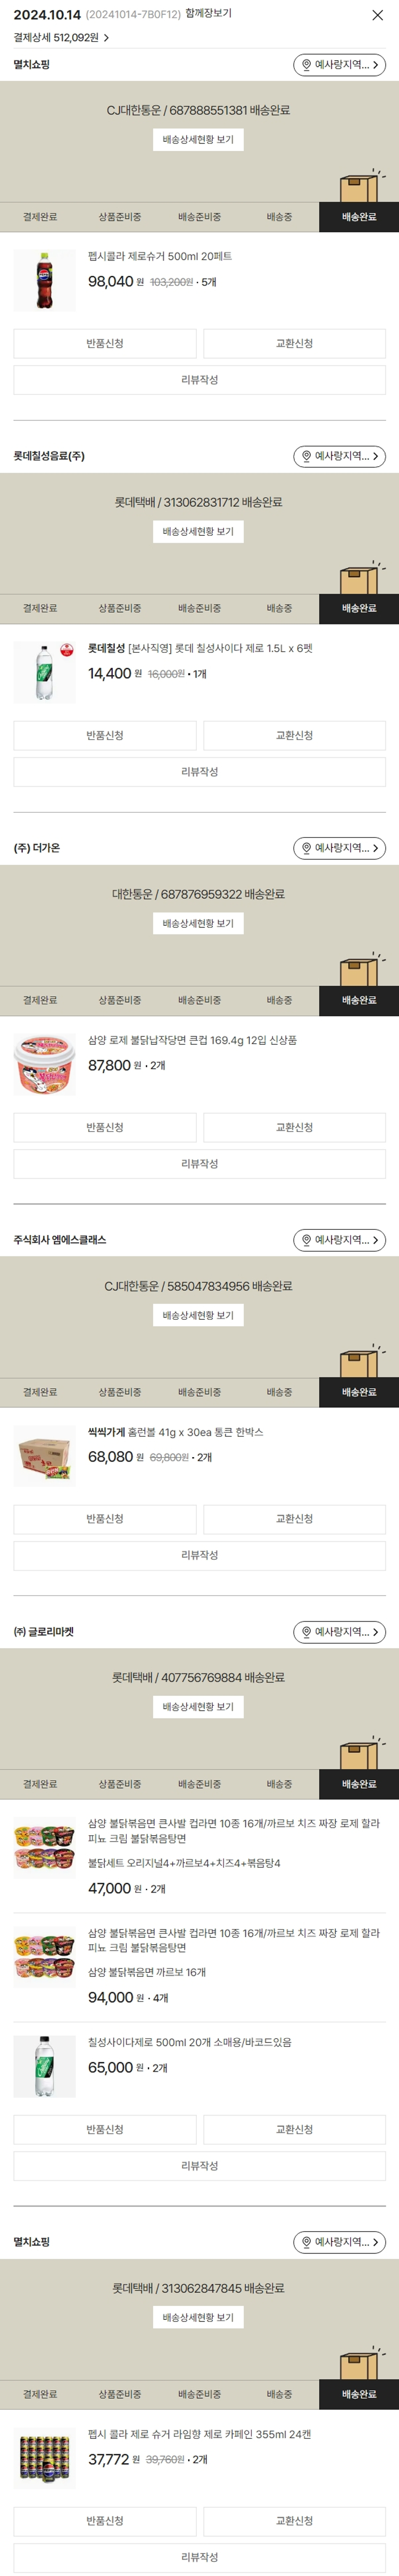Open delivery area dropdown for (주) 더가온

pyautogui.click(x=339, y=848)
